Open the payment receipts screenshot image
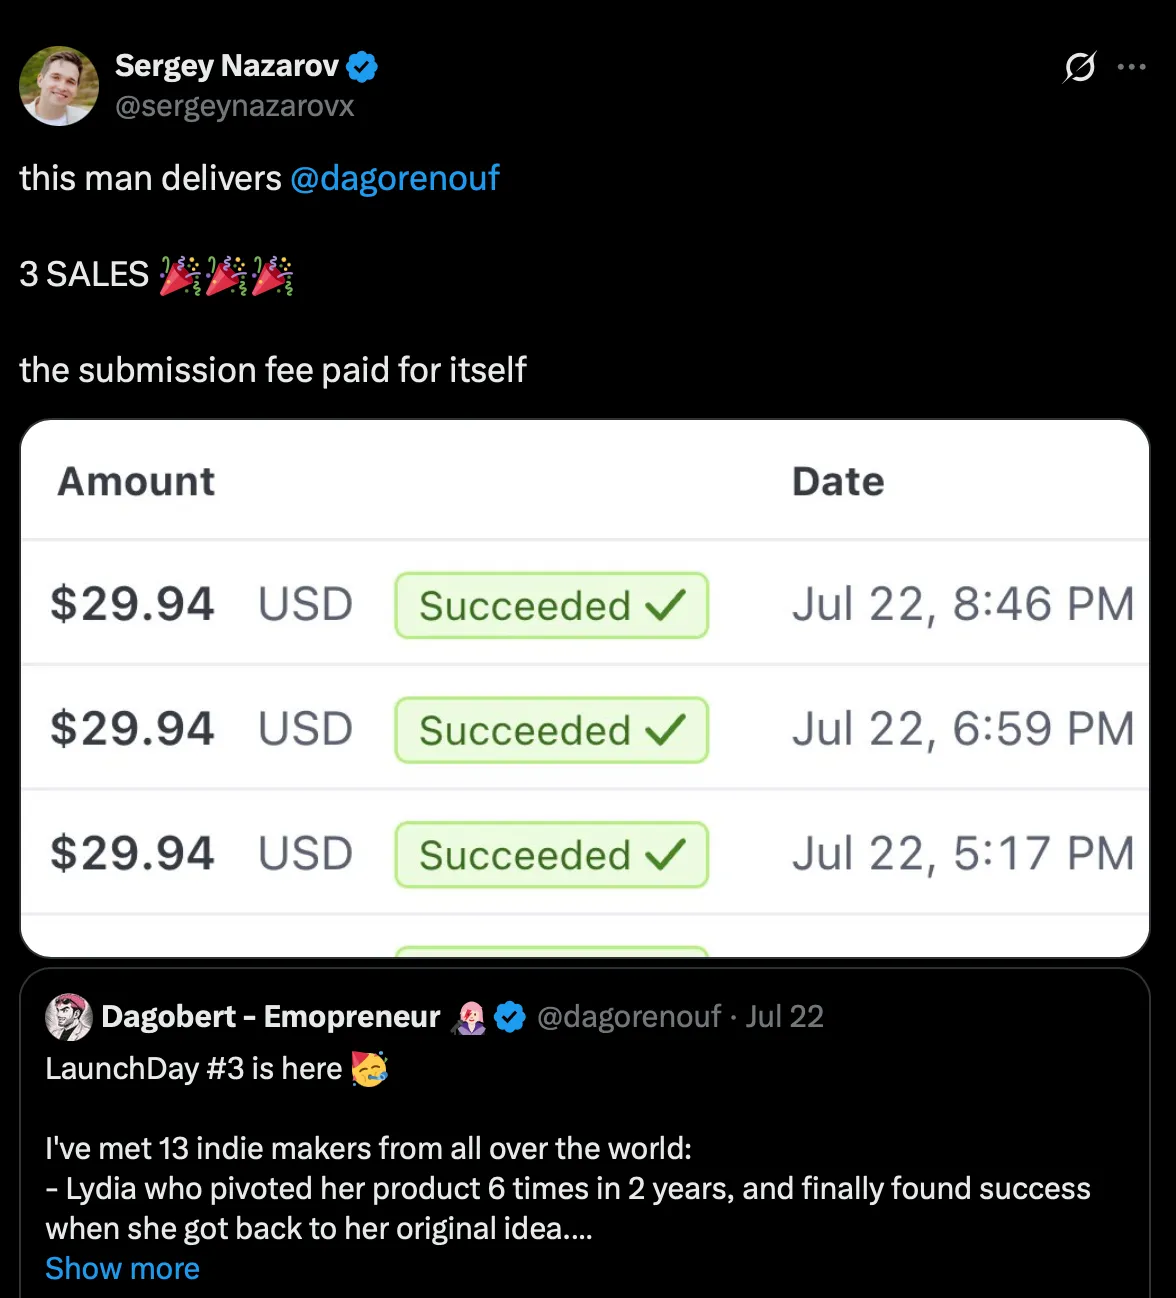 tap(588, 687)
